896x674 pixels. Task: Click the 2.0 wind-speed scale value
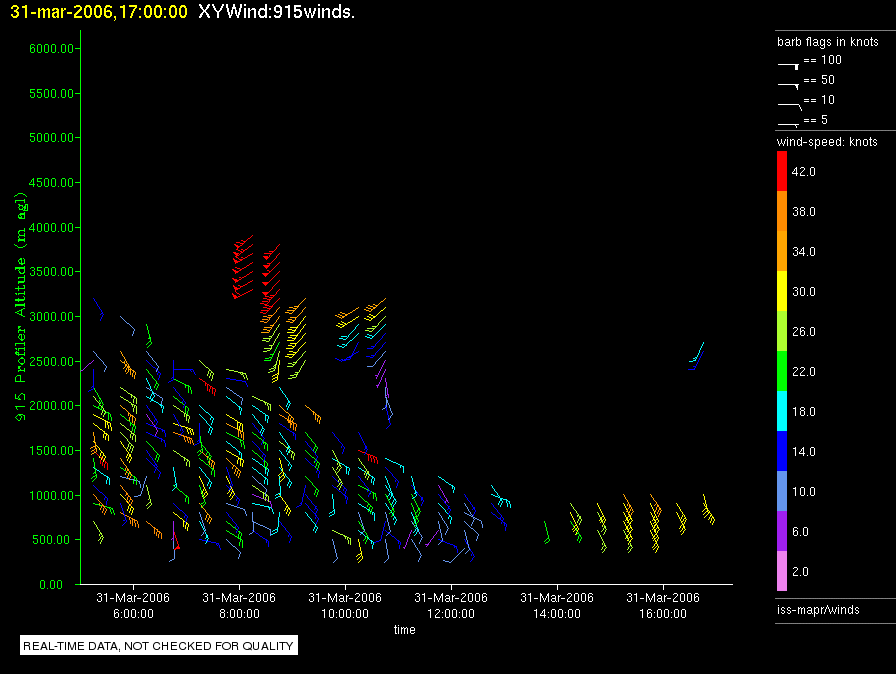click(x=800, y=571)
